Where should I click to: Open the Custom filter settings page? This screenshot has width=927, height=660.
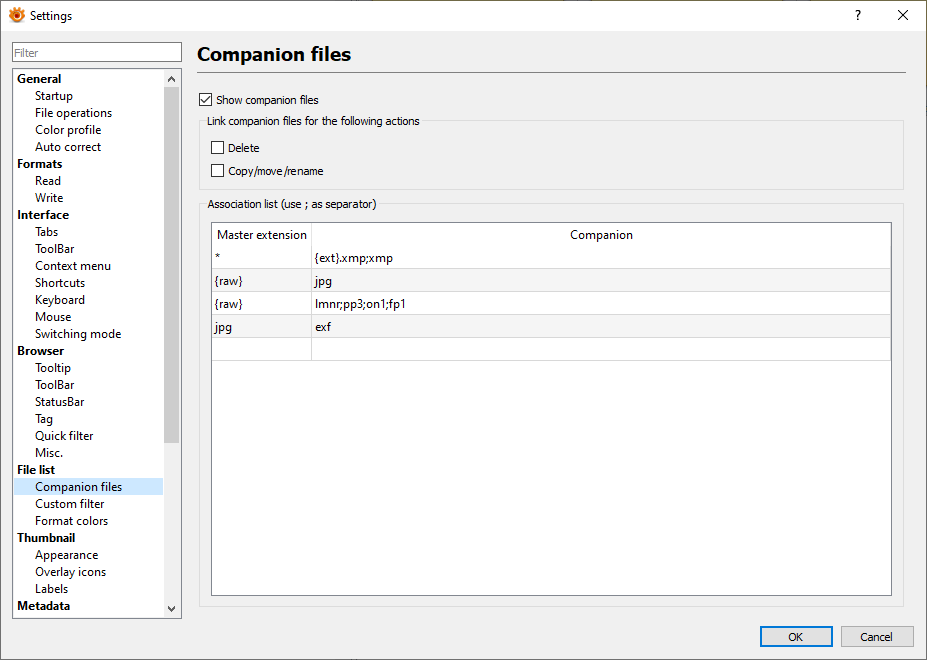pos(69,504)
